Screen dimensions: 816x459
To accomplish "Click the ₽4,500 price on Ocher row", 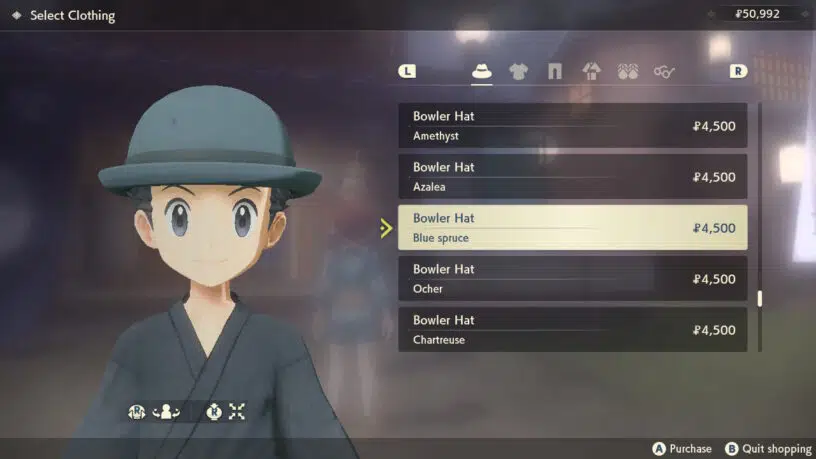I will (x=714, y=279).
